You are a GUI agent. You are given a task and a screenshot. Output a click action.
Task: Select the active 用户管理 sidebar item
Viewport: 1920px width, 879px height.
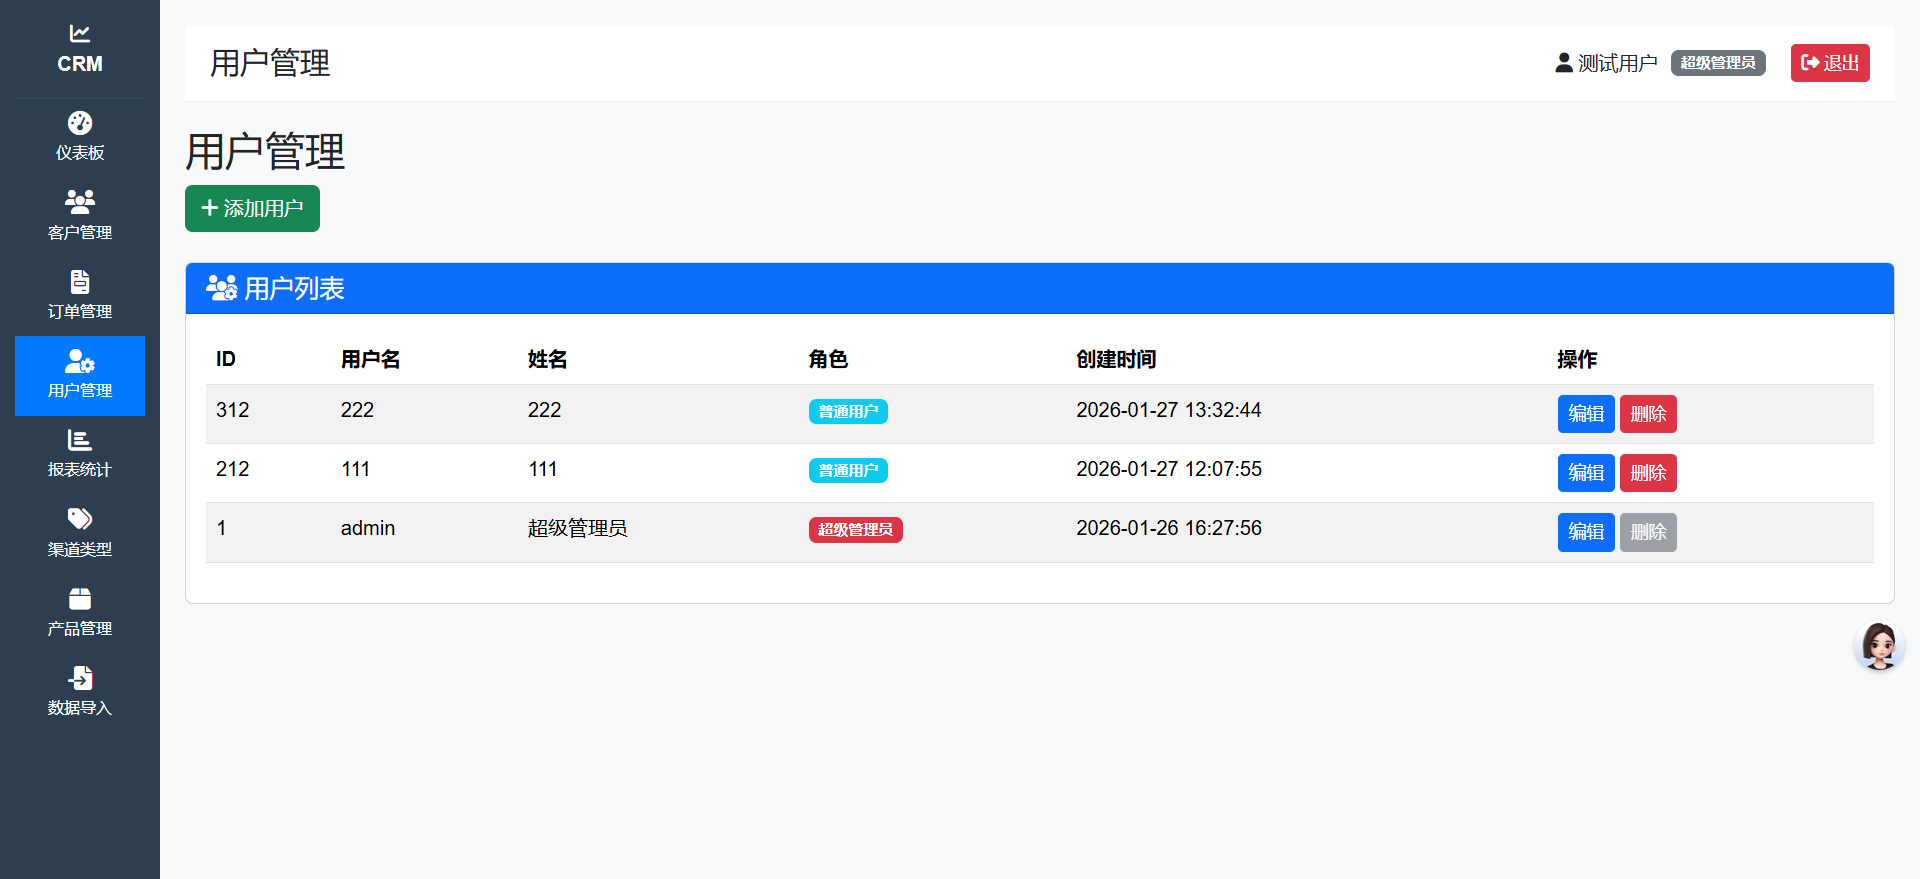80,376
